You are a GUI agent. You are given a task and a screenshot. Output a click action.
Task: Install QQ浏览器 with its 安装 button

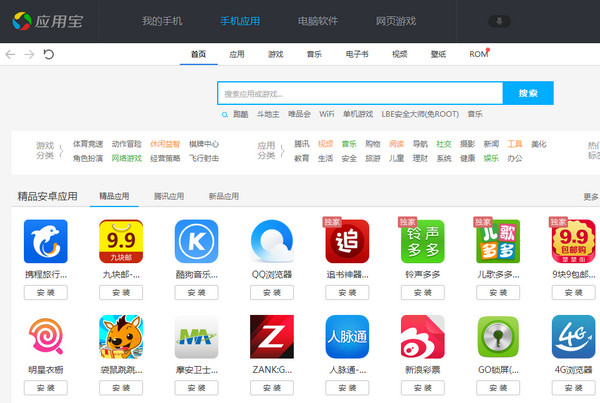(x=272, y=292)
